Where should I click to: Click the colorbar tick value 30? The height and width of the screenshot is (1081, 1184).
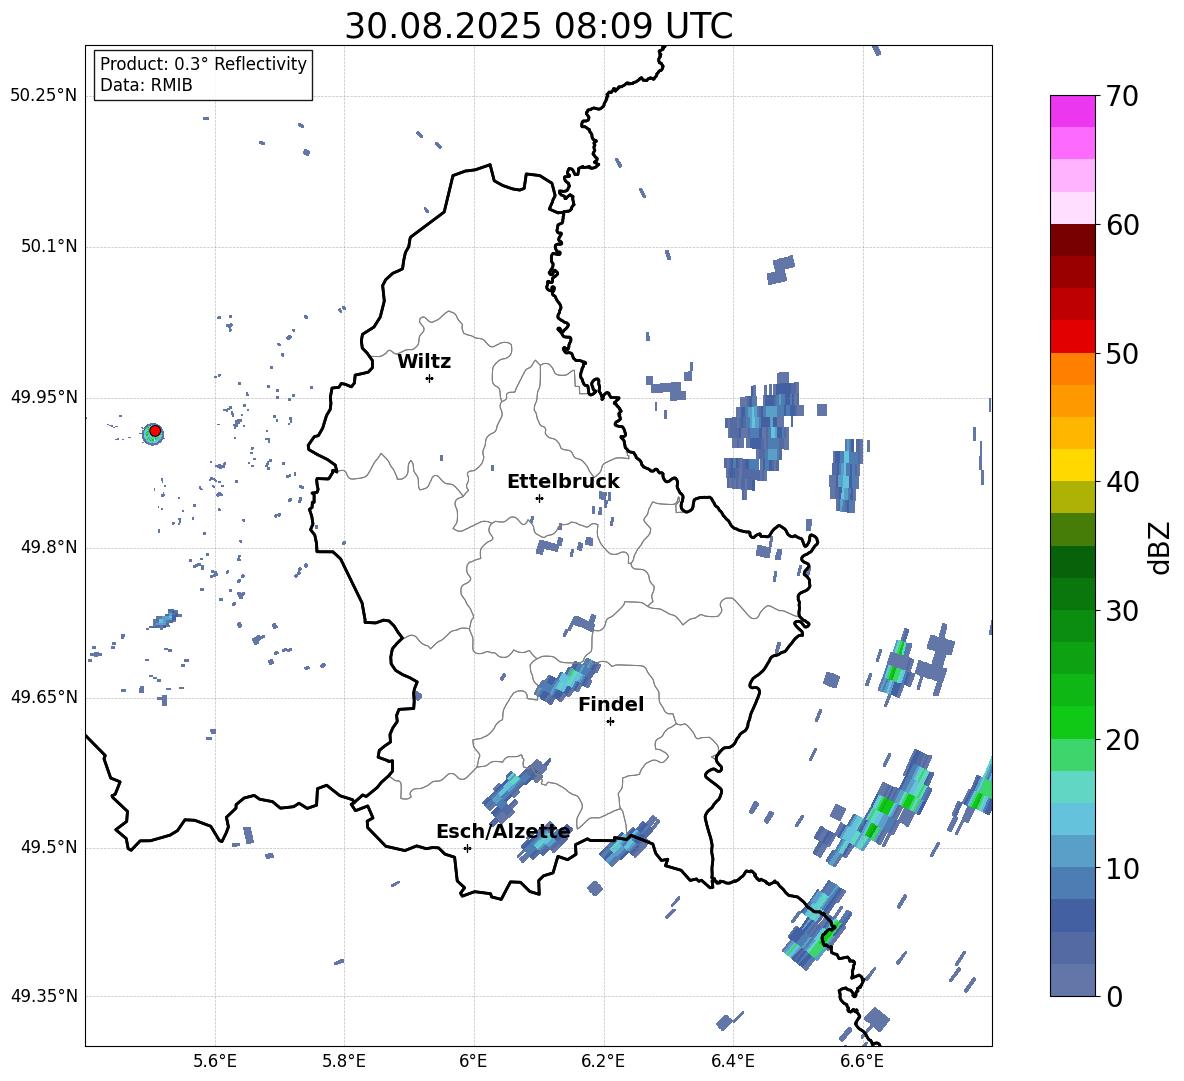click(1122, 611)
